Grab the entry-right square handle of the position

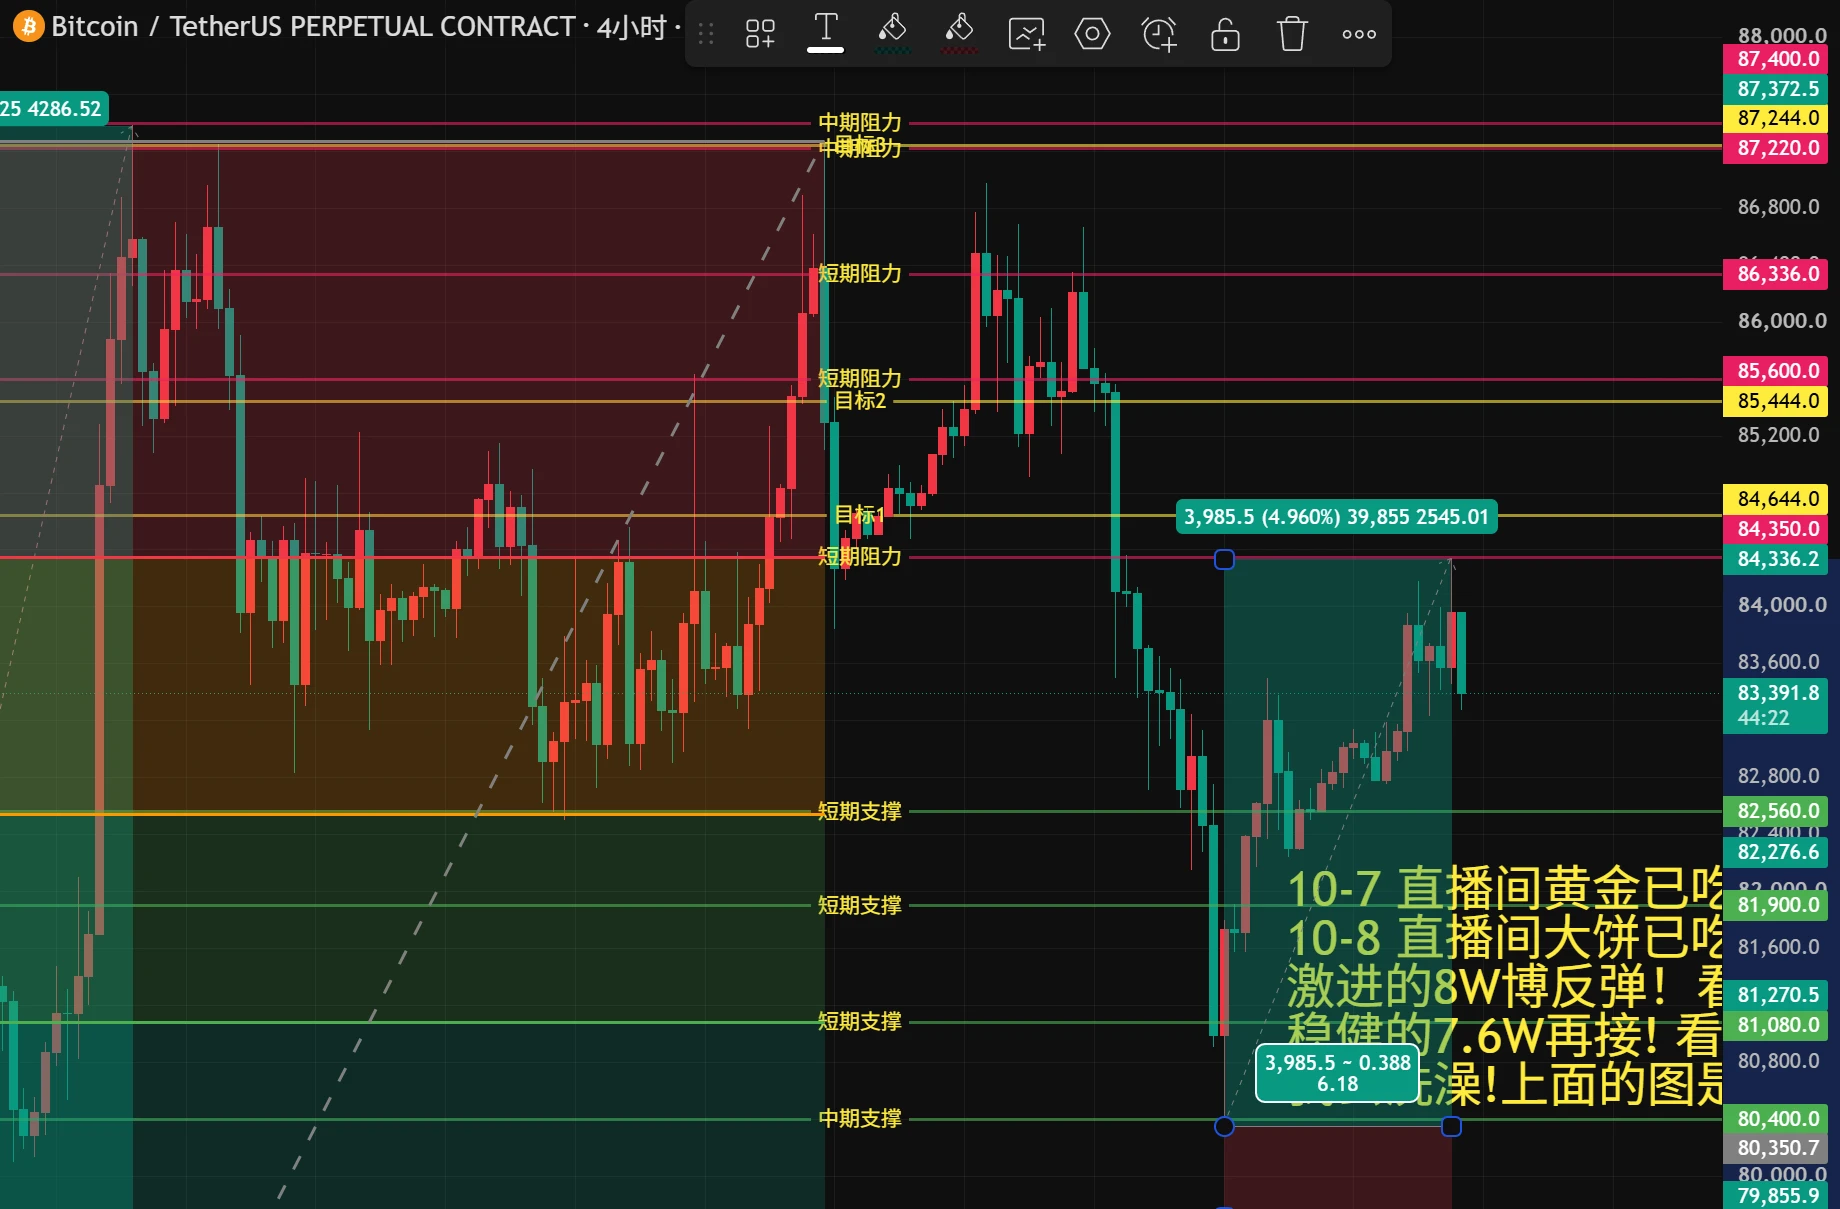point(1451,1127)
